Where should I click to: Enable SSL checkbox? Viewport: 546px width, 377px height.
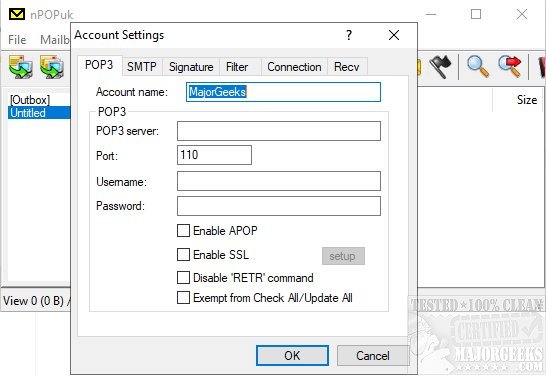click(184, 254)
